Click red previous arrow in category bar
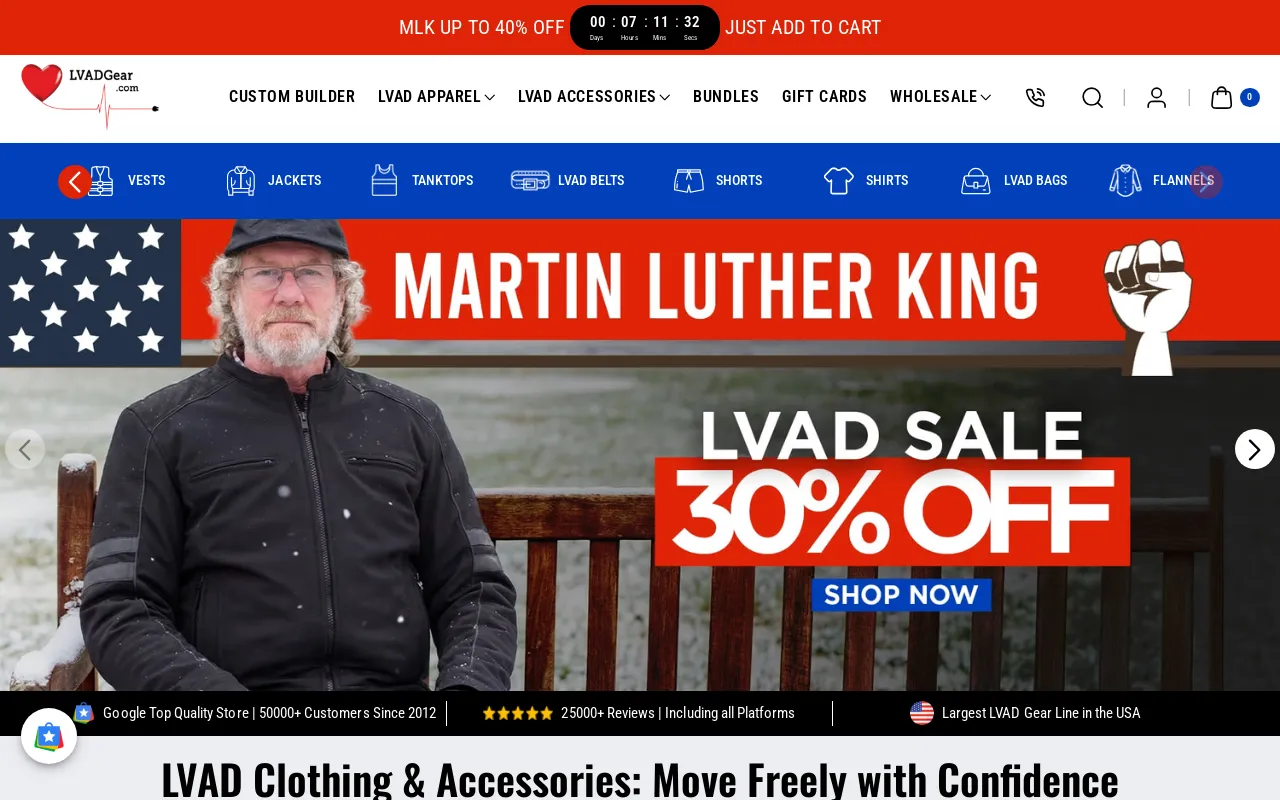The width and height of the screenshot is (1280, 800). (75, 182)
